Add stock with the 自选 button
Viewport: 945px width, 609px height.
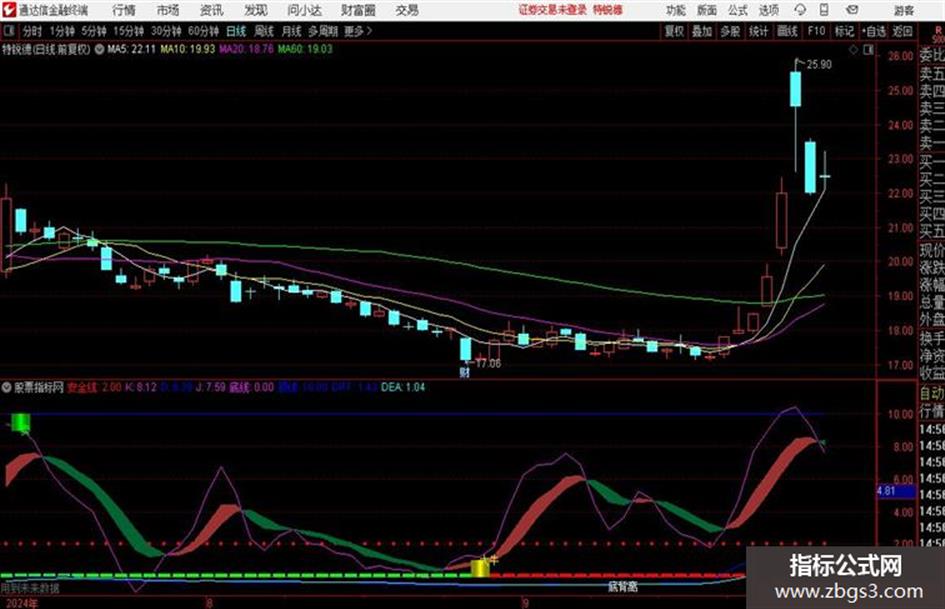874,31
